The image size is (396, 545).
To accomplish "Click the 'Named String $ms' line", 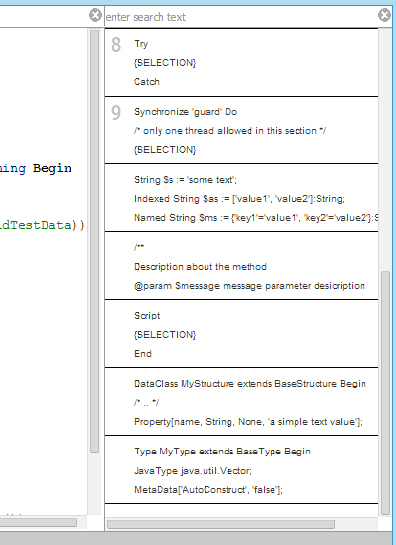I will coord(256,218).
